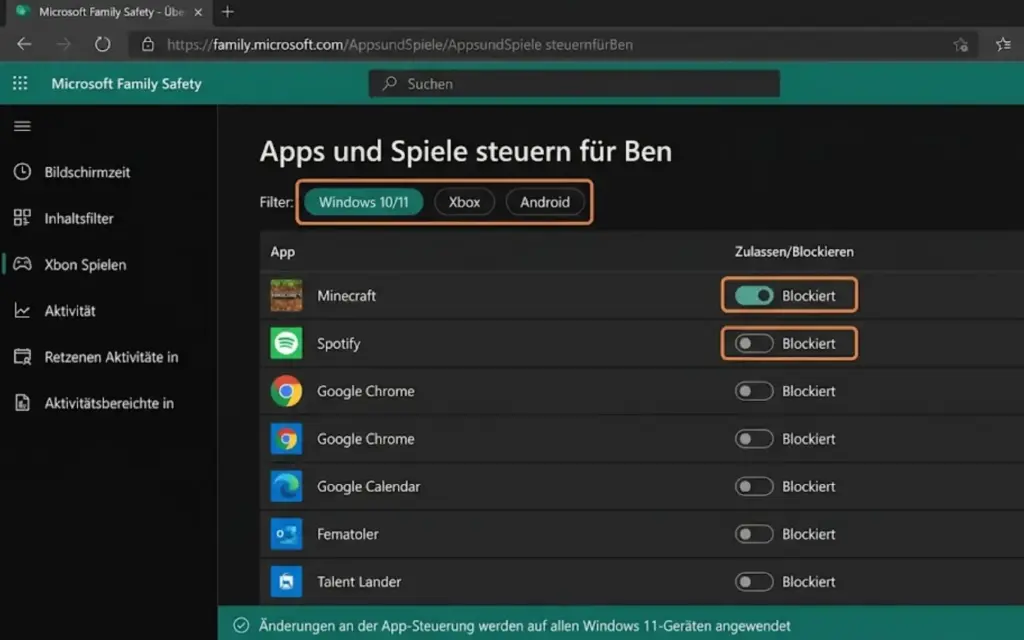Click the address bar lock icon
Viewport: 1024px width, 640px height.
[148, 44]
